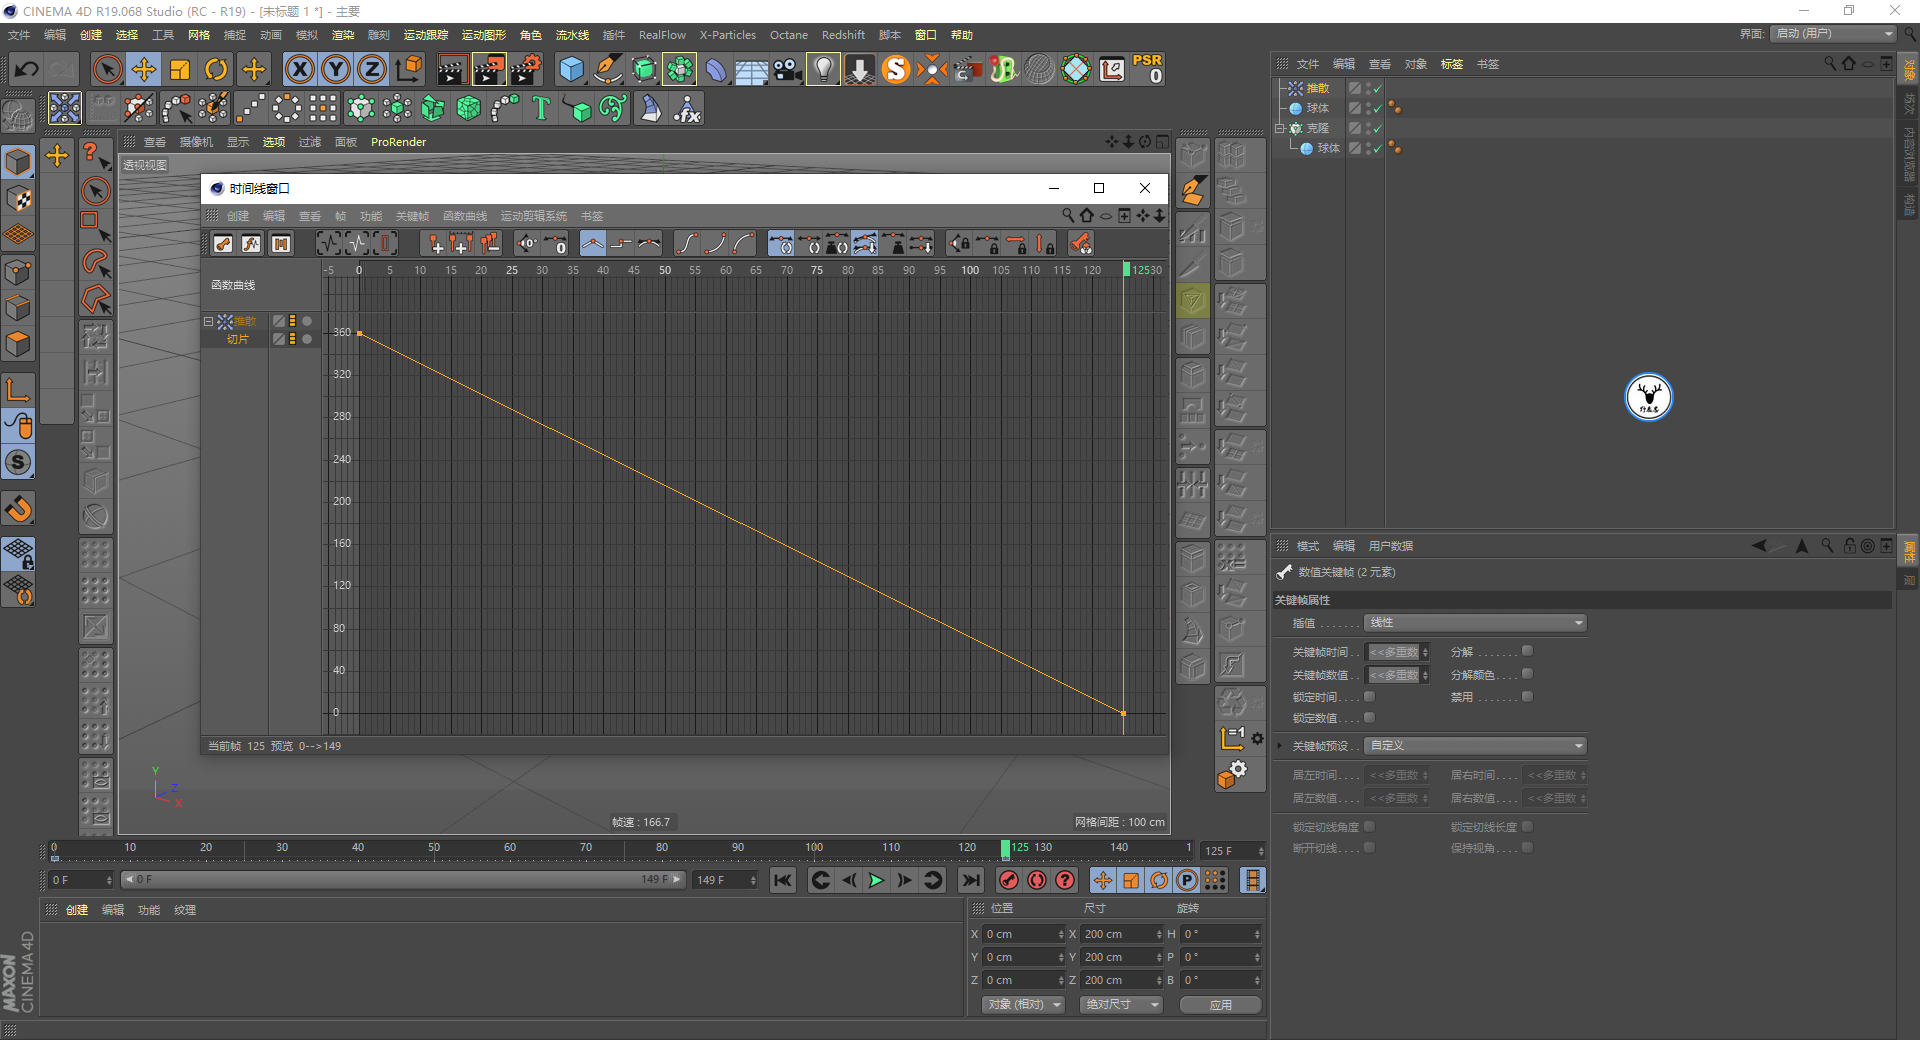Toggle Autokeying red button

pyautogui.click(x=1037, y=880)
